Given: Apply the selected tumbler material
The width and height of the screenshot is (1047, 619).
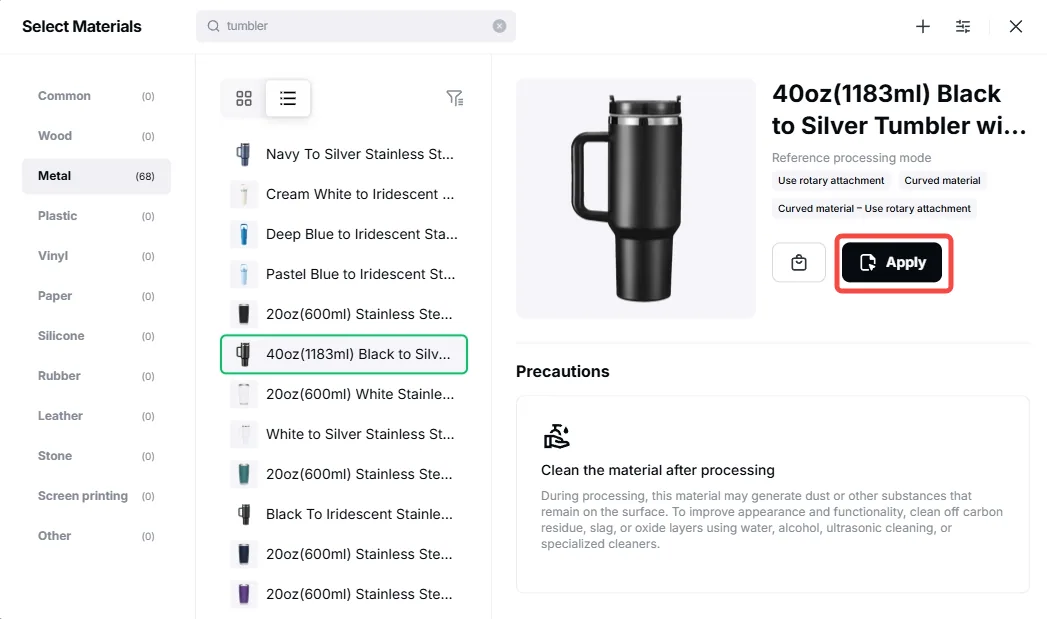Looking at the screenshot, I should pos(892,262).
